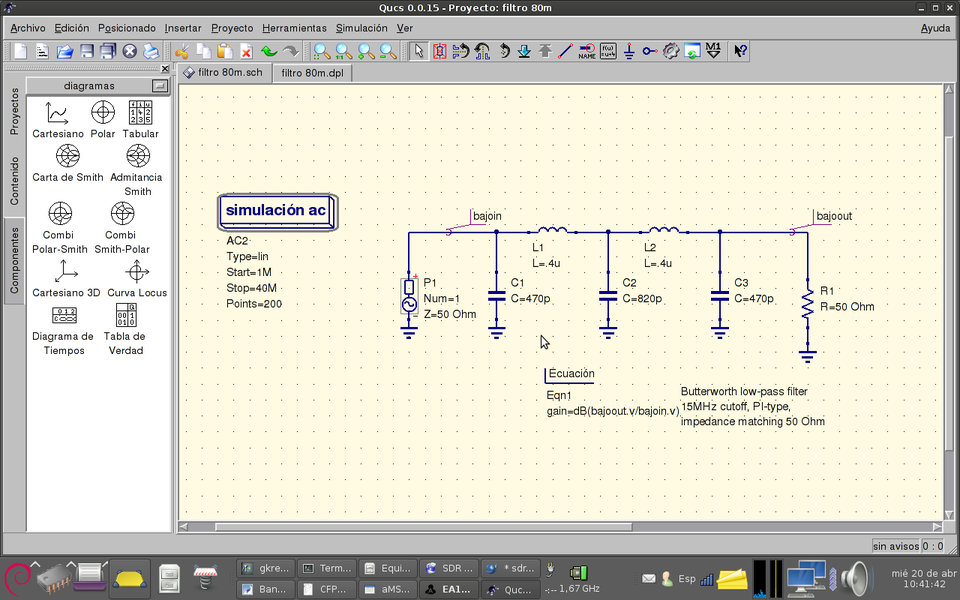Insert a ground symbol from toolbar

[x=629, y=50]
